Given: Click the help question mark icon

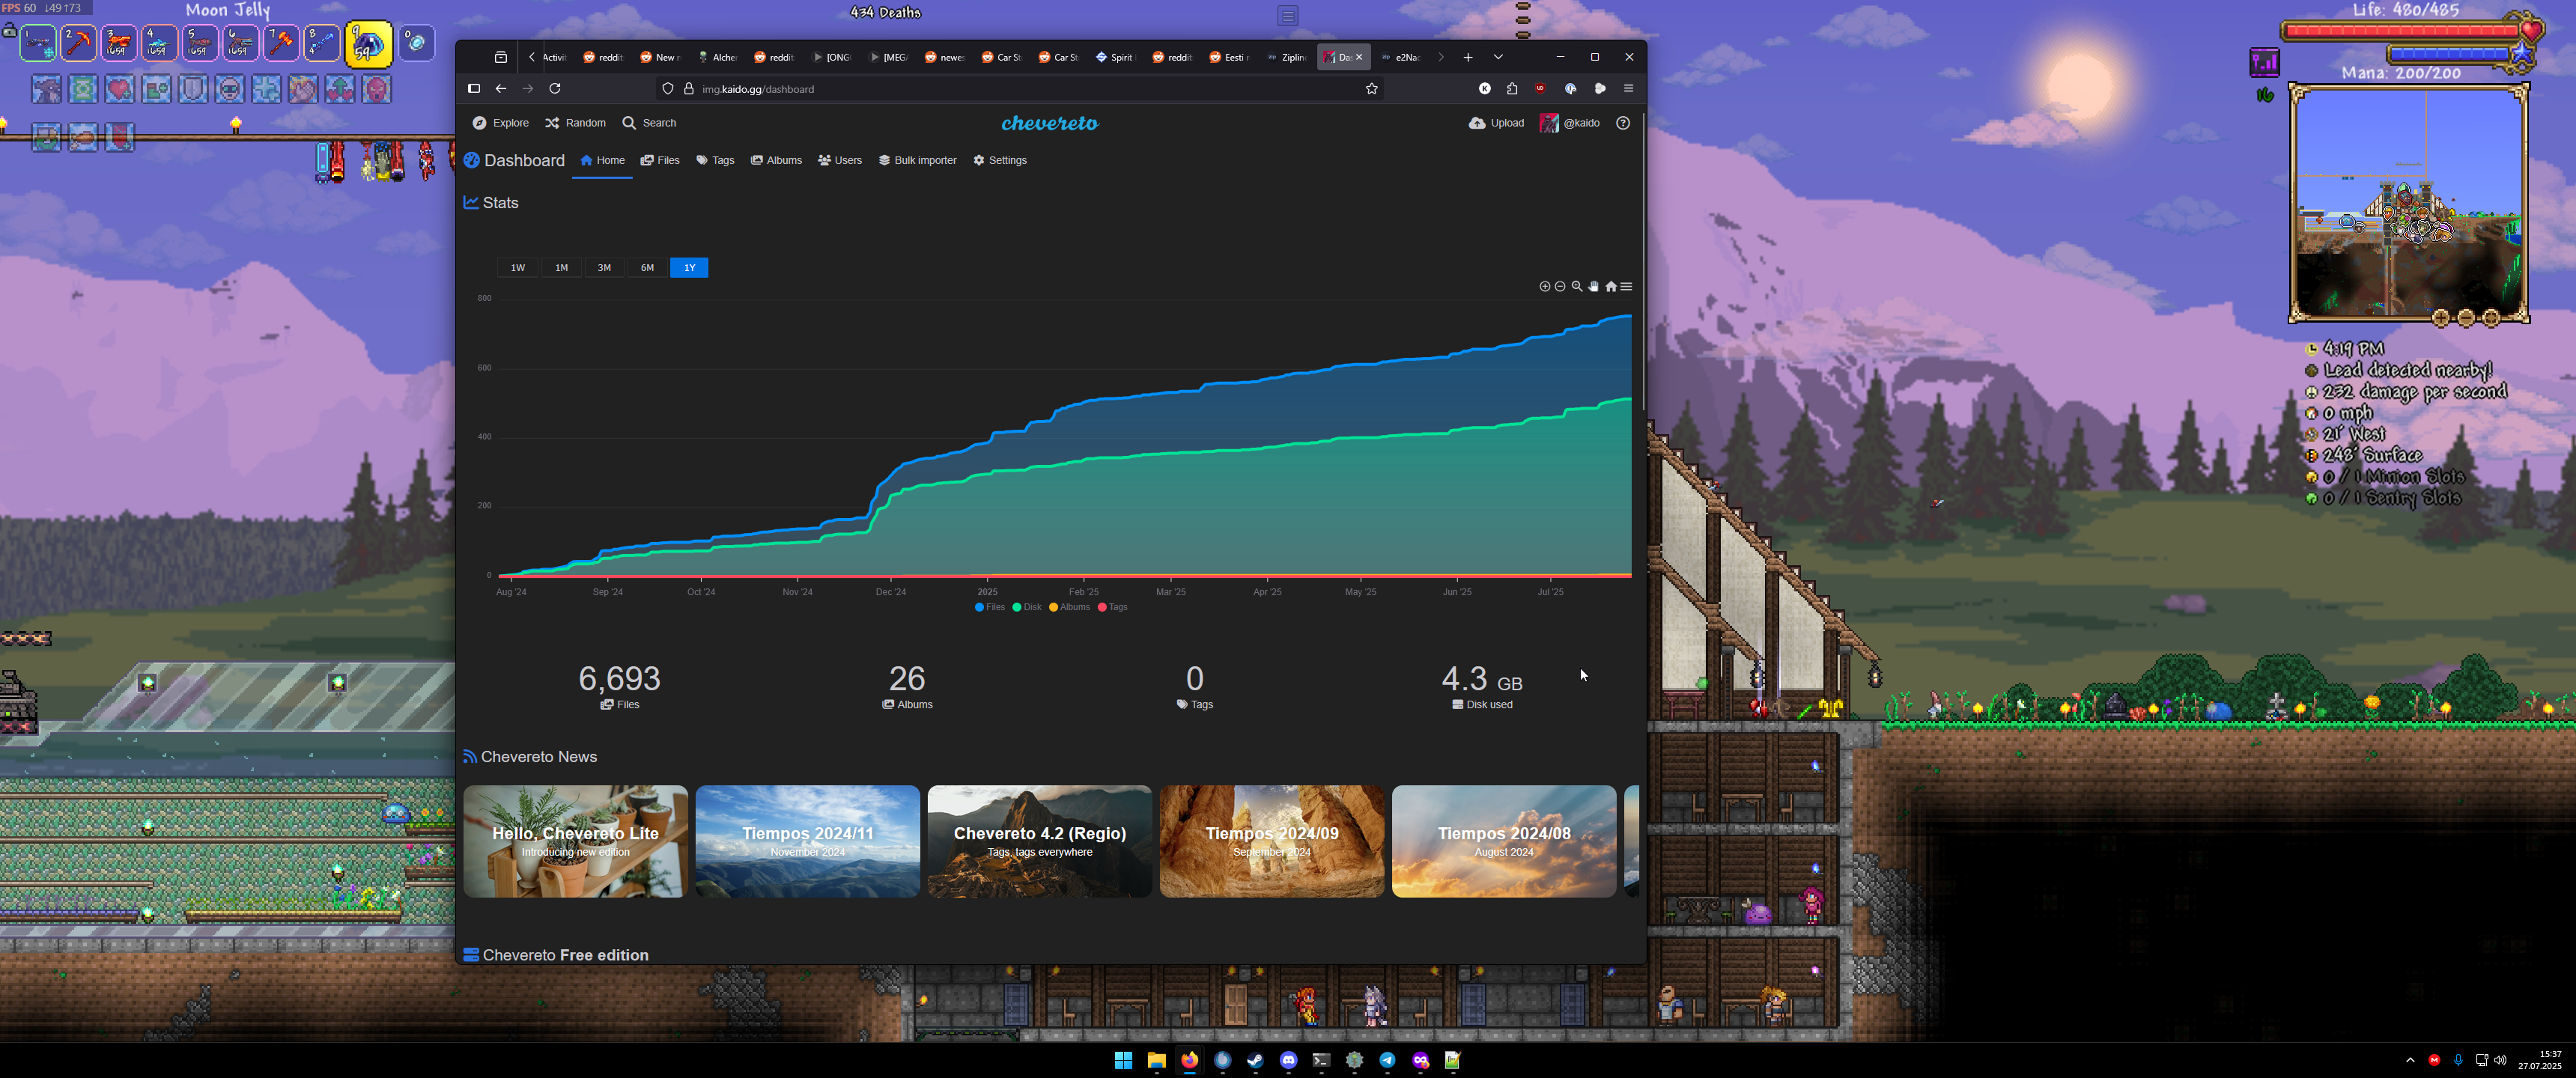Looking at the screenshot, I should (1623, 123).
